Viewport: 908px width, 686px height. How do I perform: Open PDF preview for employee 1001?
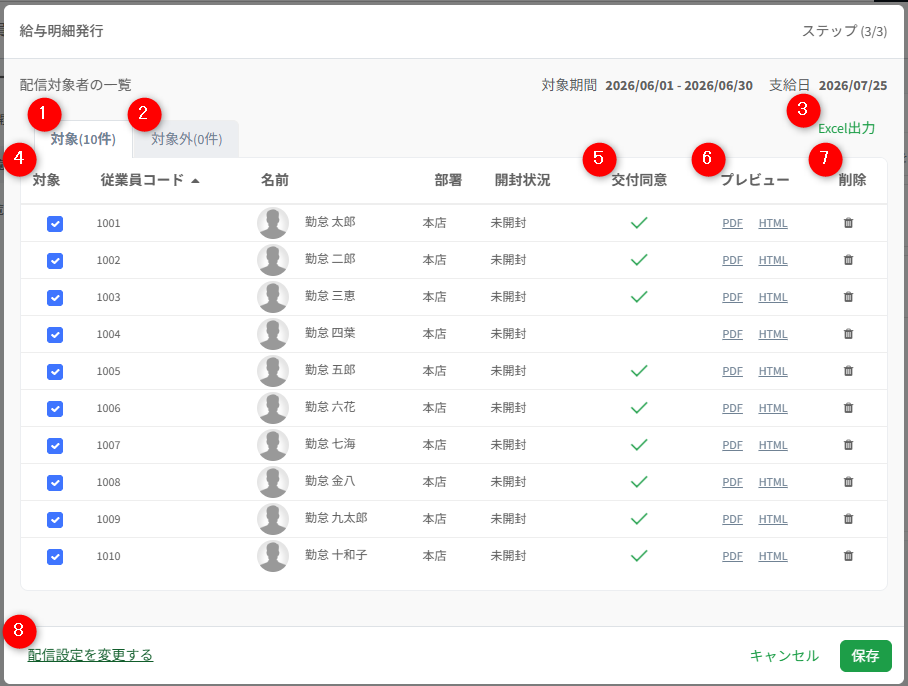point(732,223)
